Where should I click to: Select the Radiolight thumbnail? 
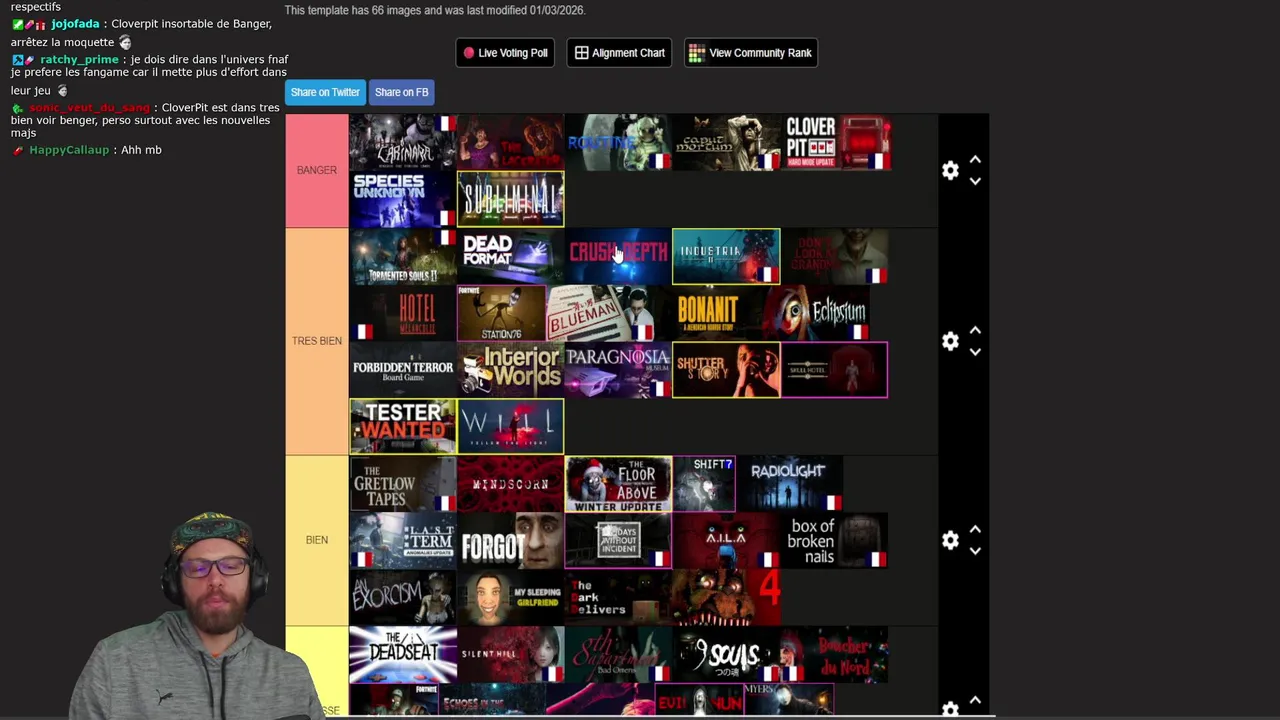click(789, 484)
